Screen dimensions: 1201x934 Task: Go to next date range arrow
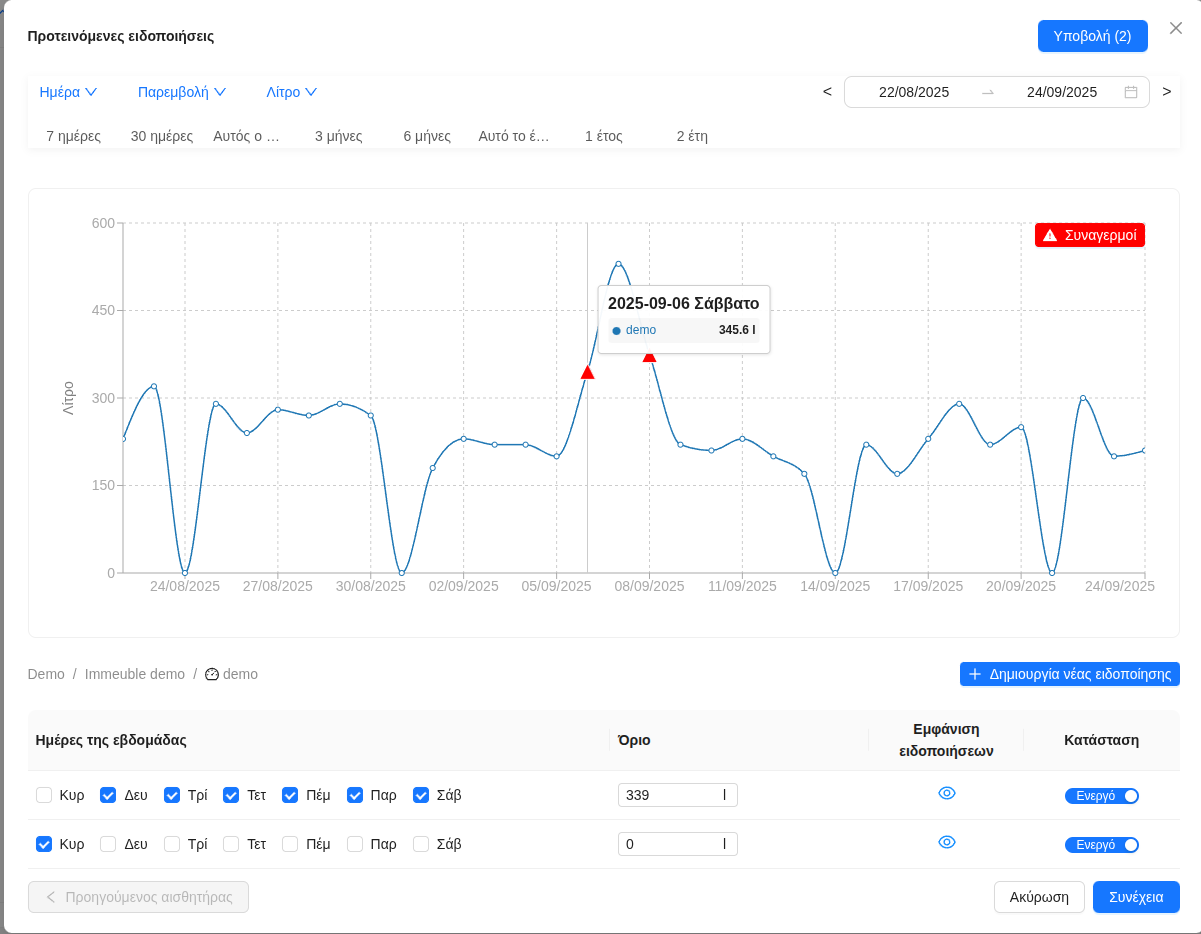(1166, 92)
